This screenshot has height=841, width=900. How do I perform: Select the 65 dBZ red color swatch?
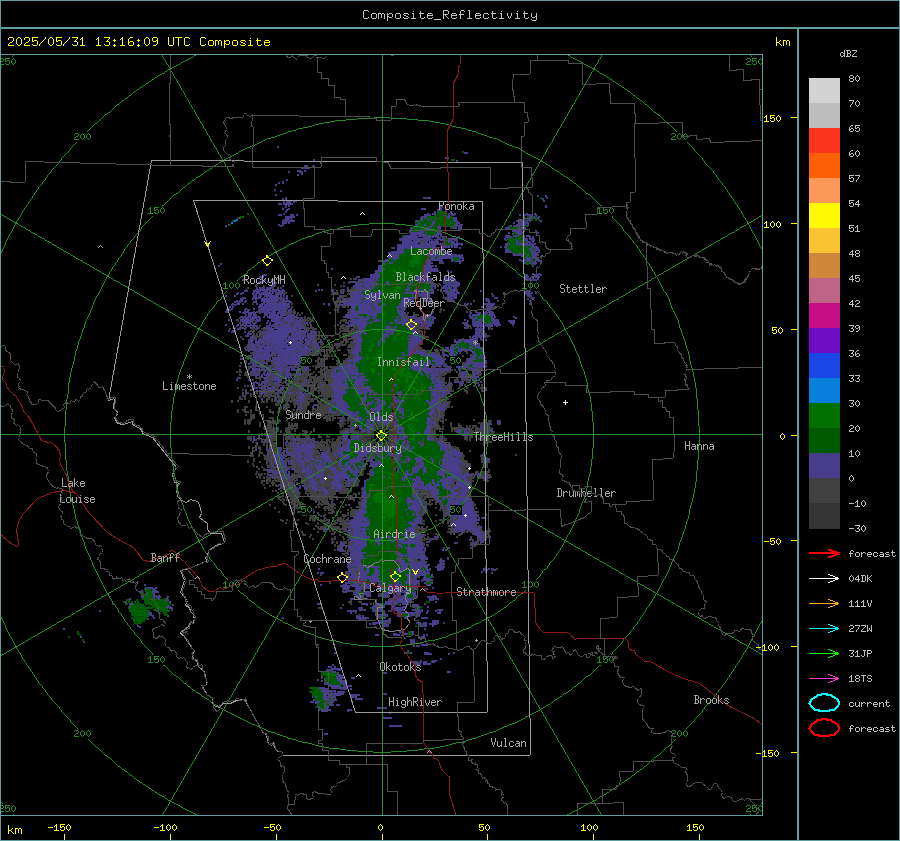pos(824,141)
